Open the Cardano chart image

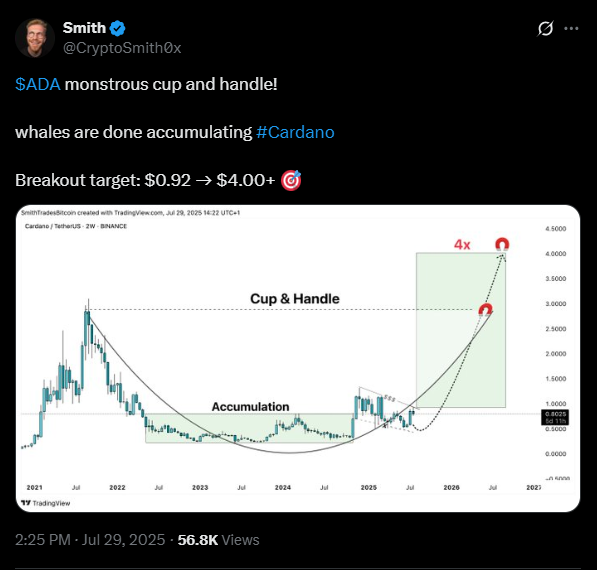298,358
